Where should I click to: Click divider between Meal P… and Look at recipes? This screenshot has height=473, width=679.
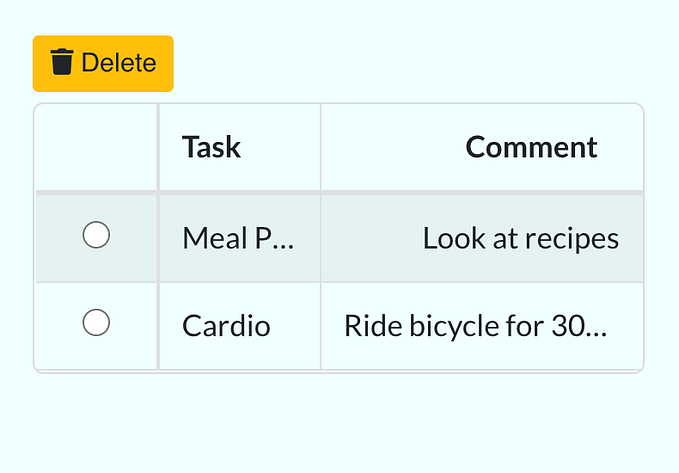(321, 238)
